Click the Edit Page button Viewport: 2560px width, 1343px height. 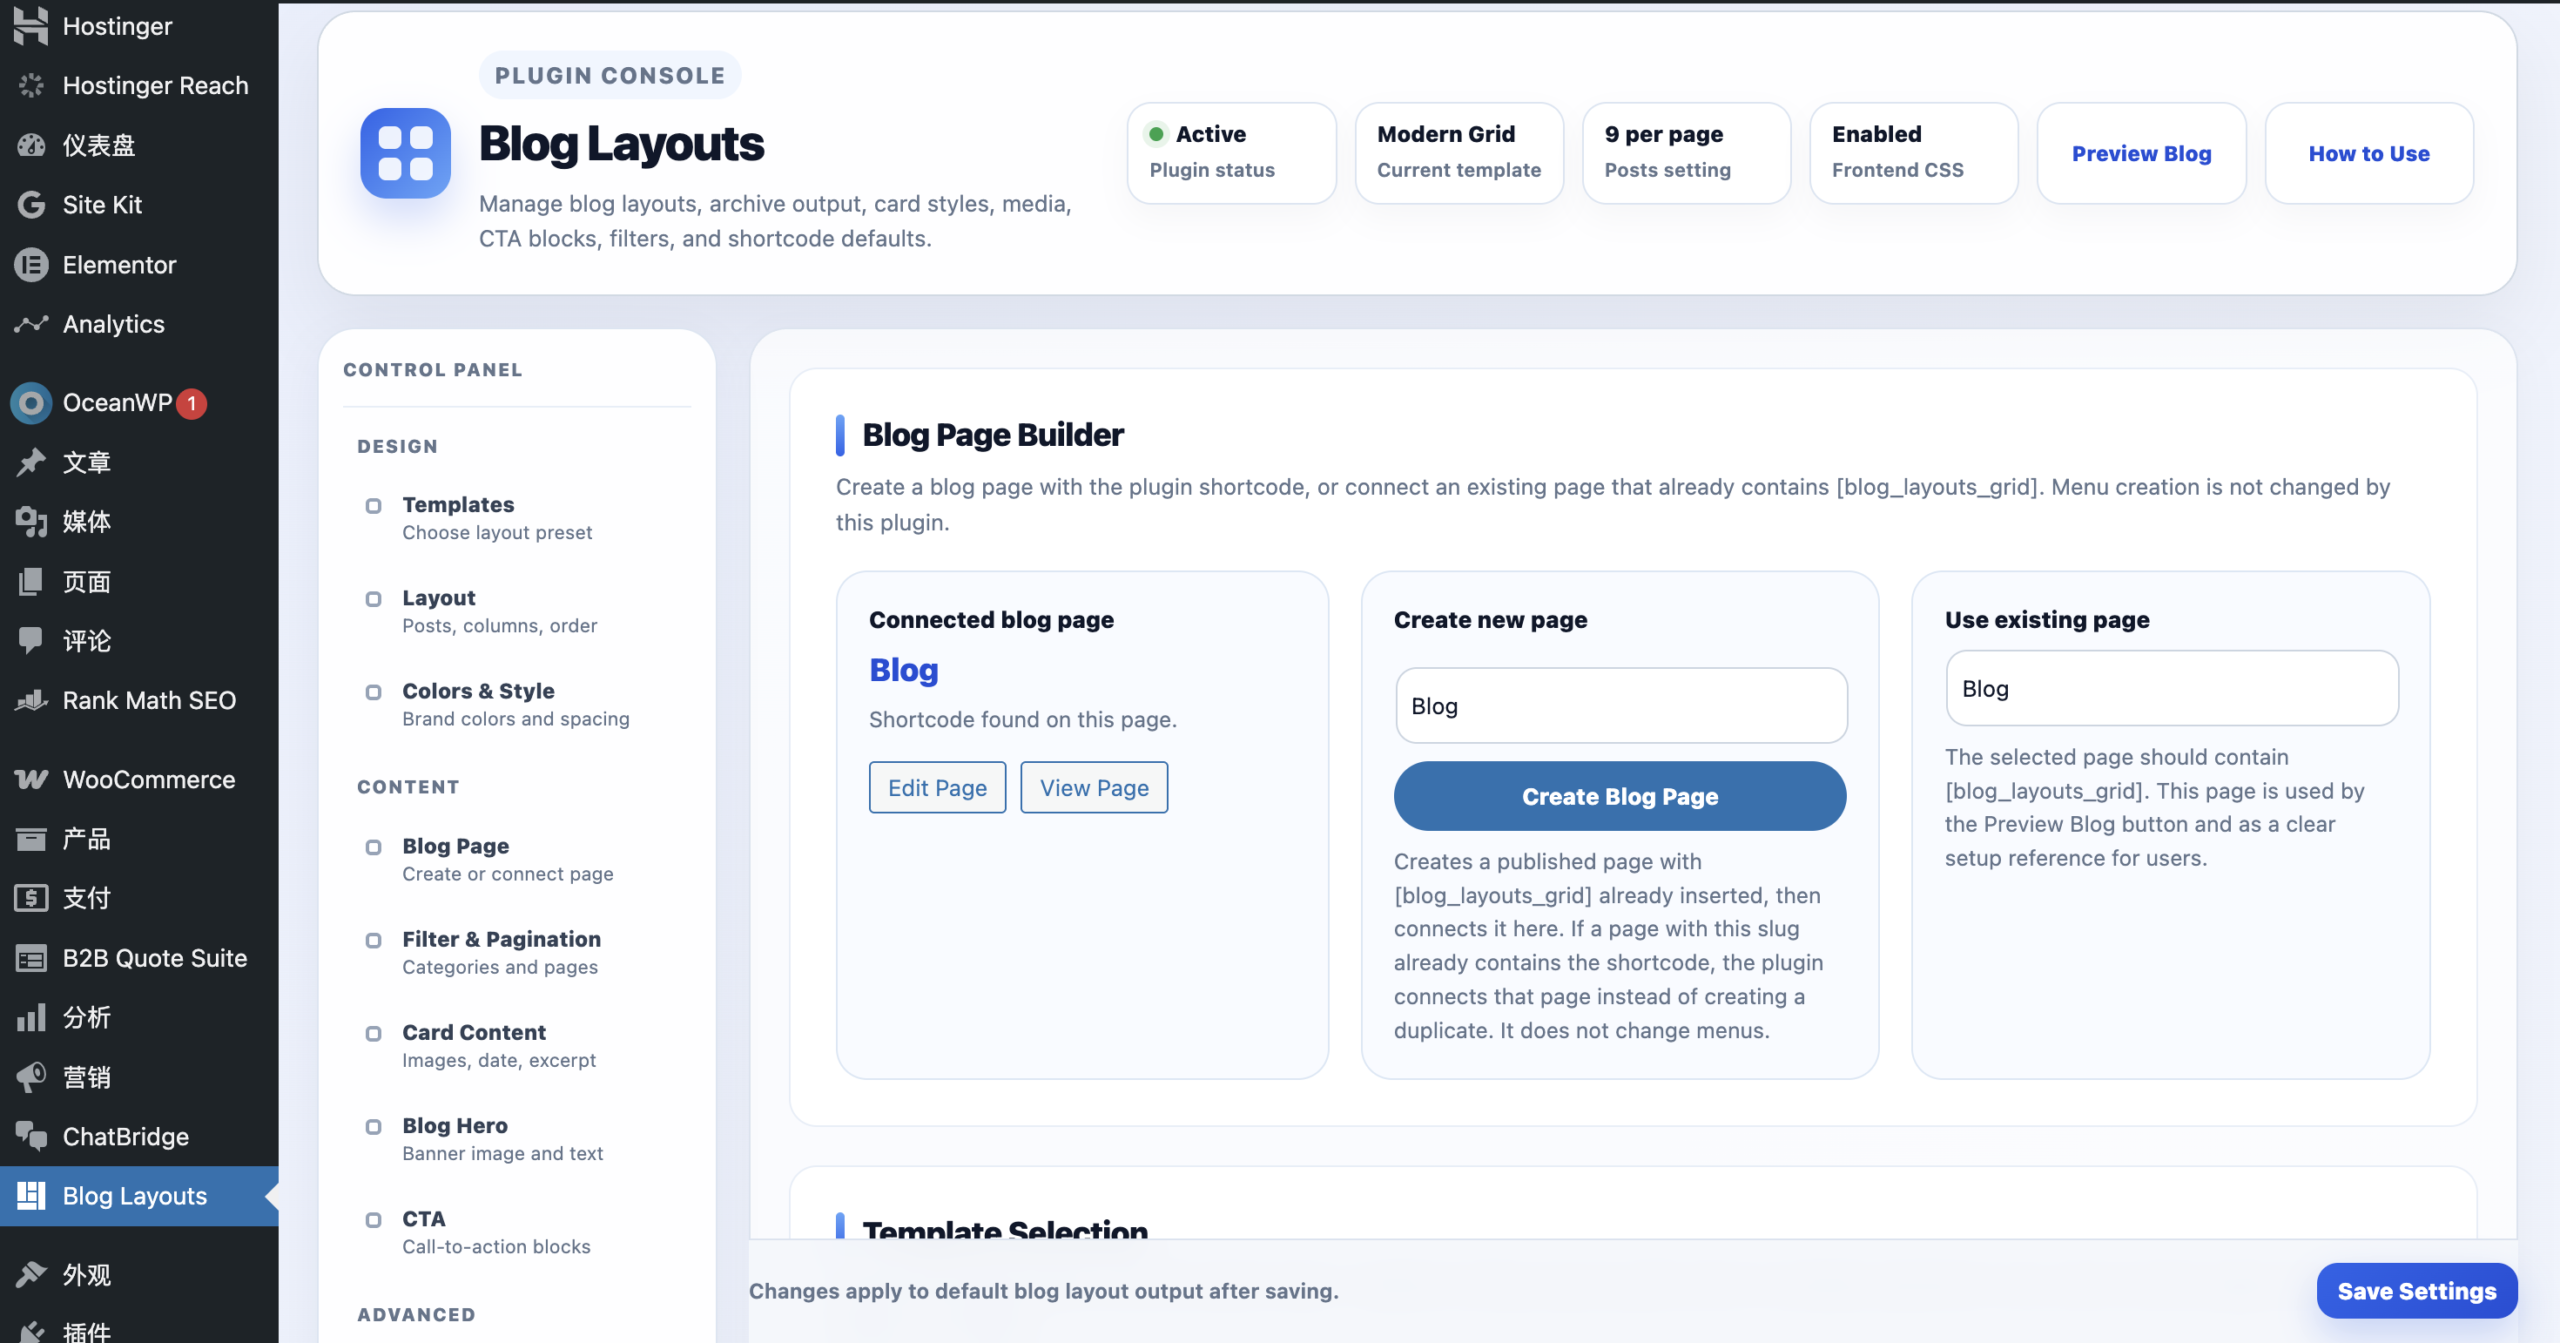[x=937, y=787]
